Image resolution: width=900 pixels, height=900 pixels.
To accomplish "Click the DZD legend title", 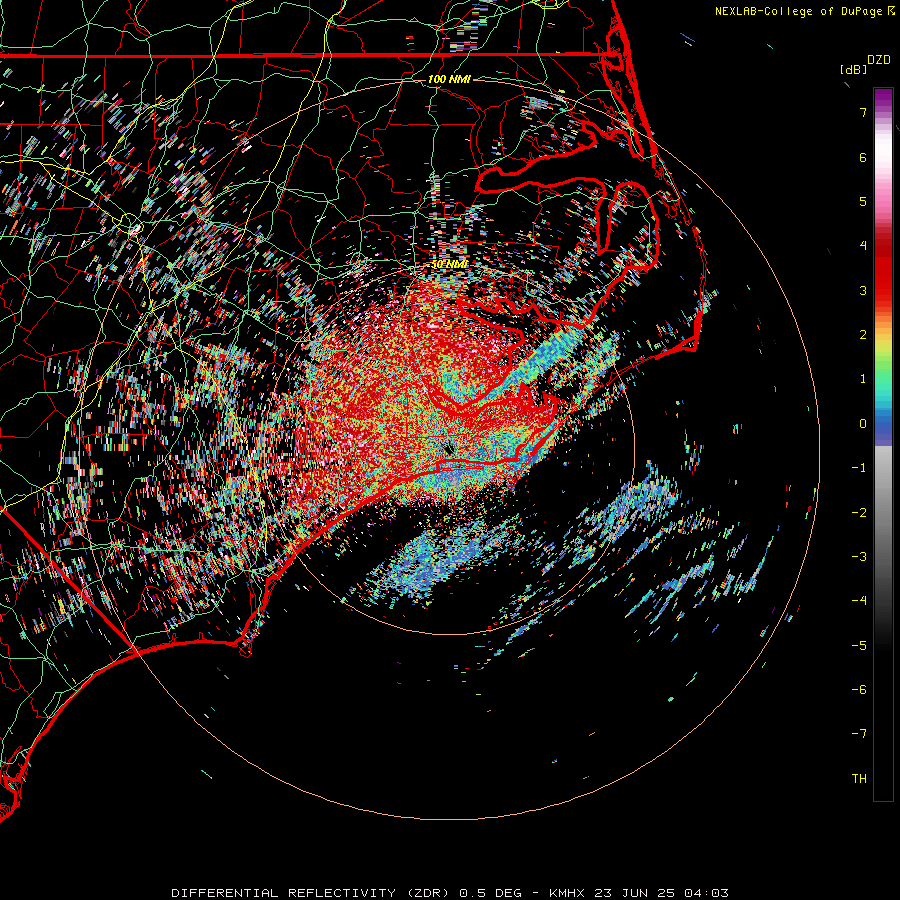I will [x=879, y=60].
